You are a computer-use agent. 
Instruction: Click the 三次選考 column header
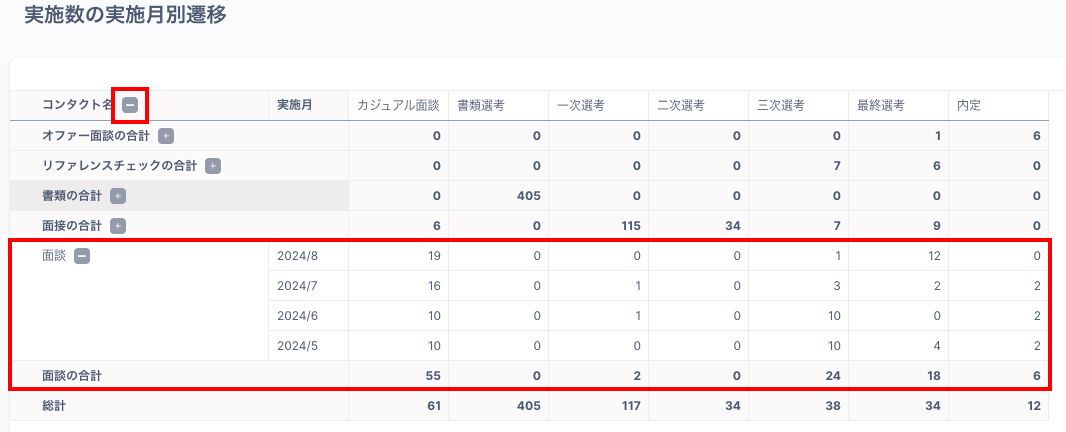pos(781,105)
